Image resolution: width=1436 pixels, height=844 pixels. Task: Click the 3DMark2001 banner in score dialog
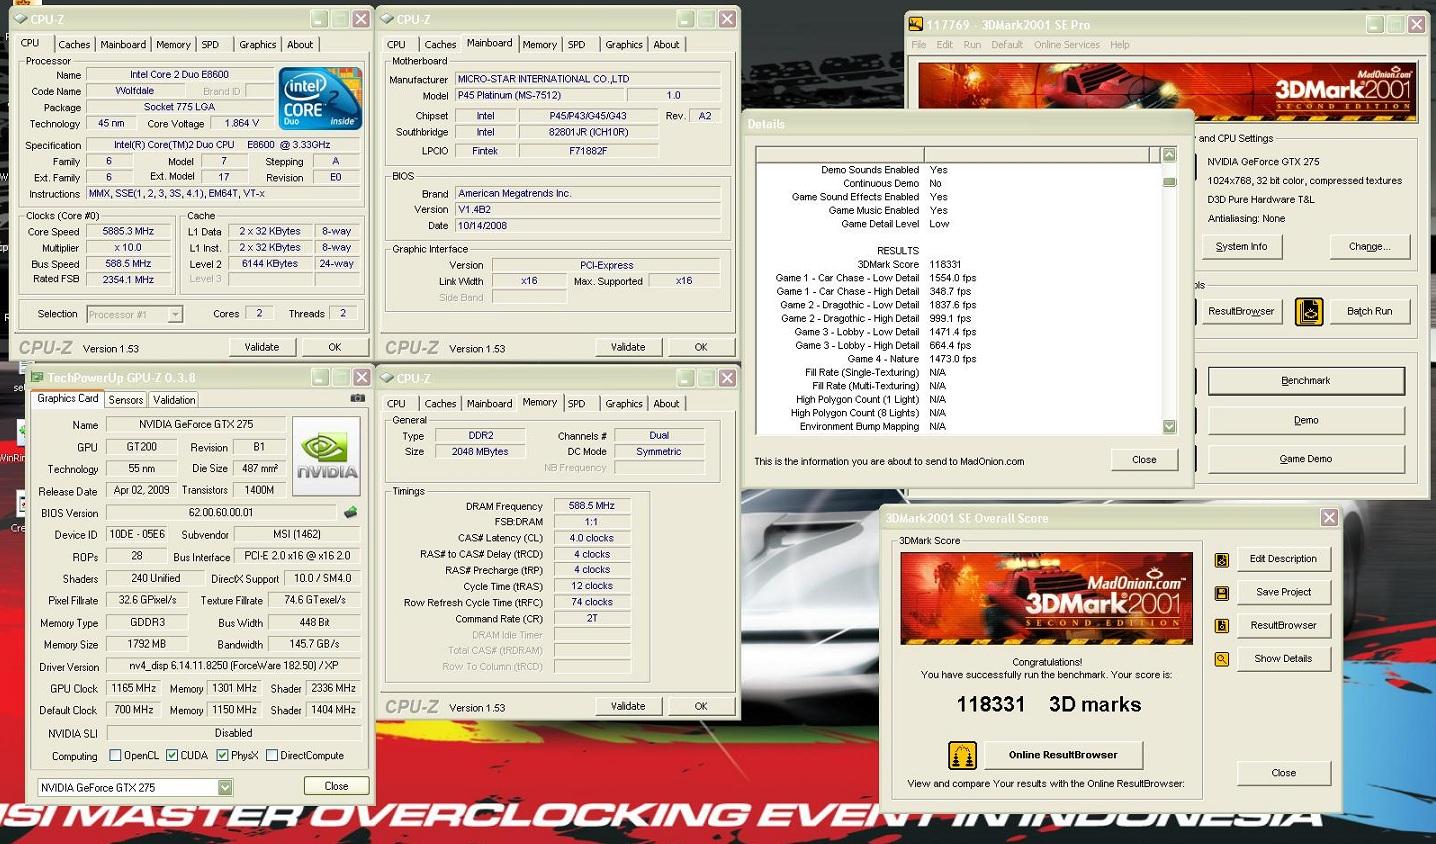1046,598
